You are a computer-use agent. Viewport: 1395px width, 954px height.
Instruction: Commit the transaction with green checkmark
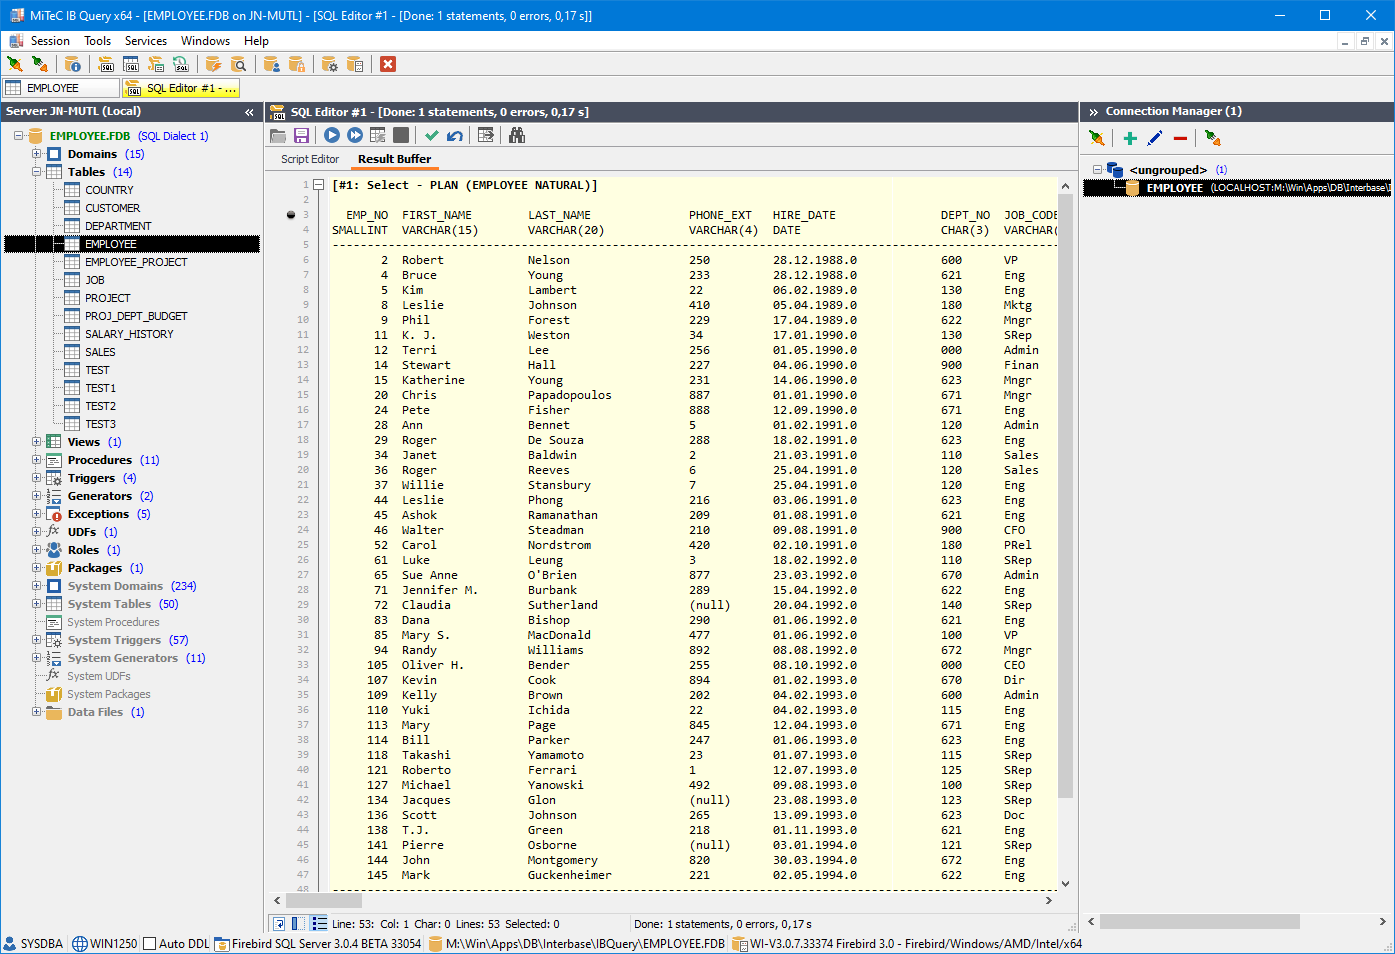coord(432,135)
